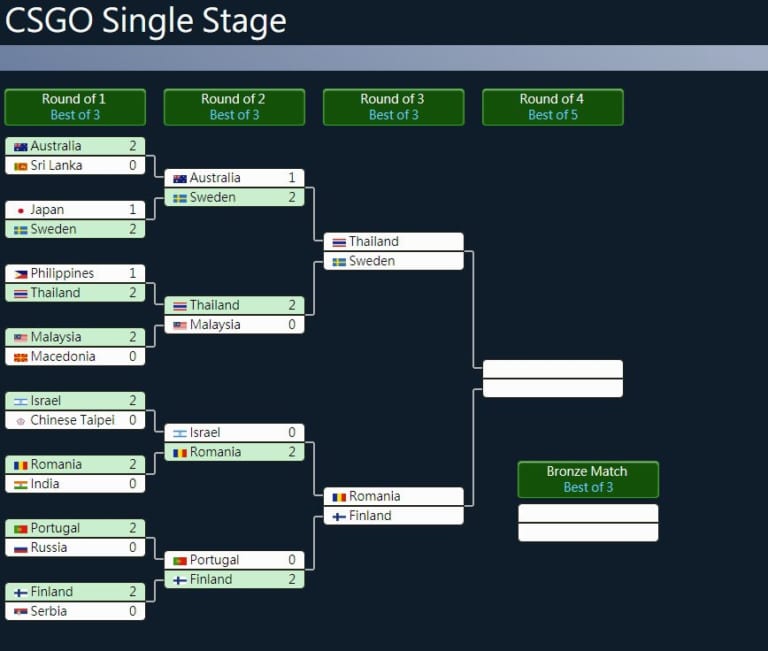Click the Philippines flag icon
Viewport: 768px width, 651px height.
click(21, 274)
